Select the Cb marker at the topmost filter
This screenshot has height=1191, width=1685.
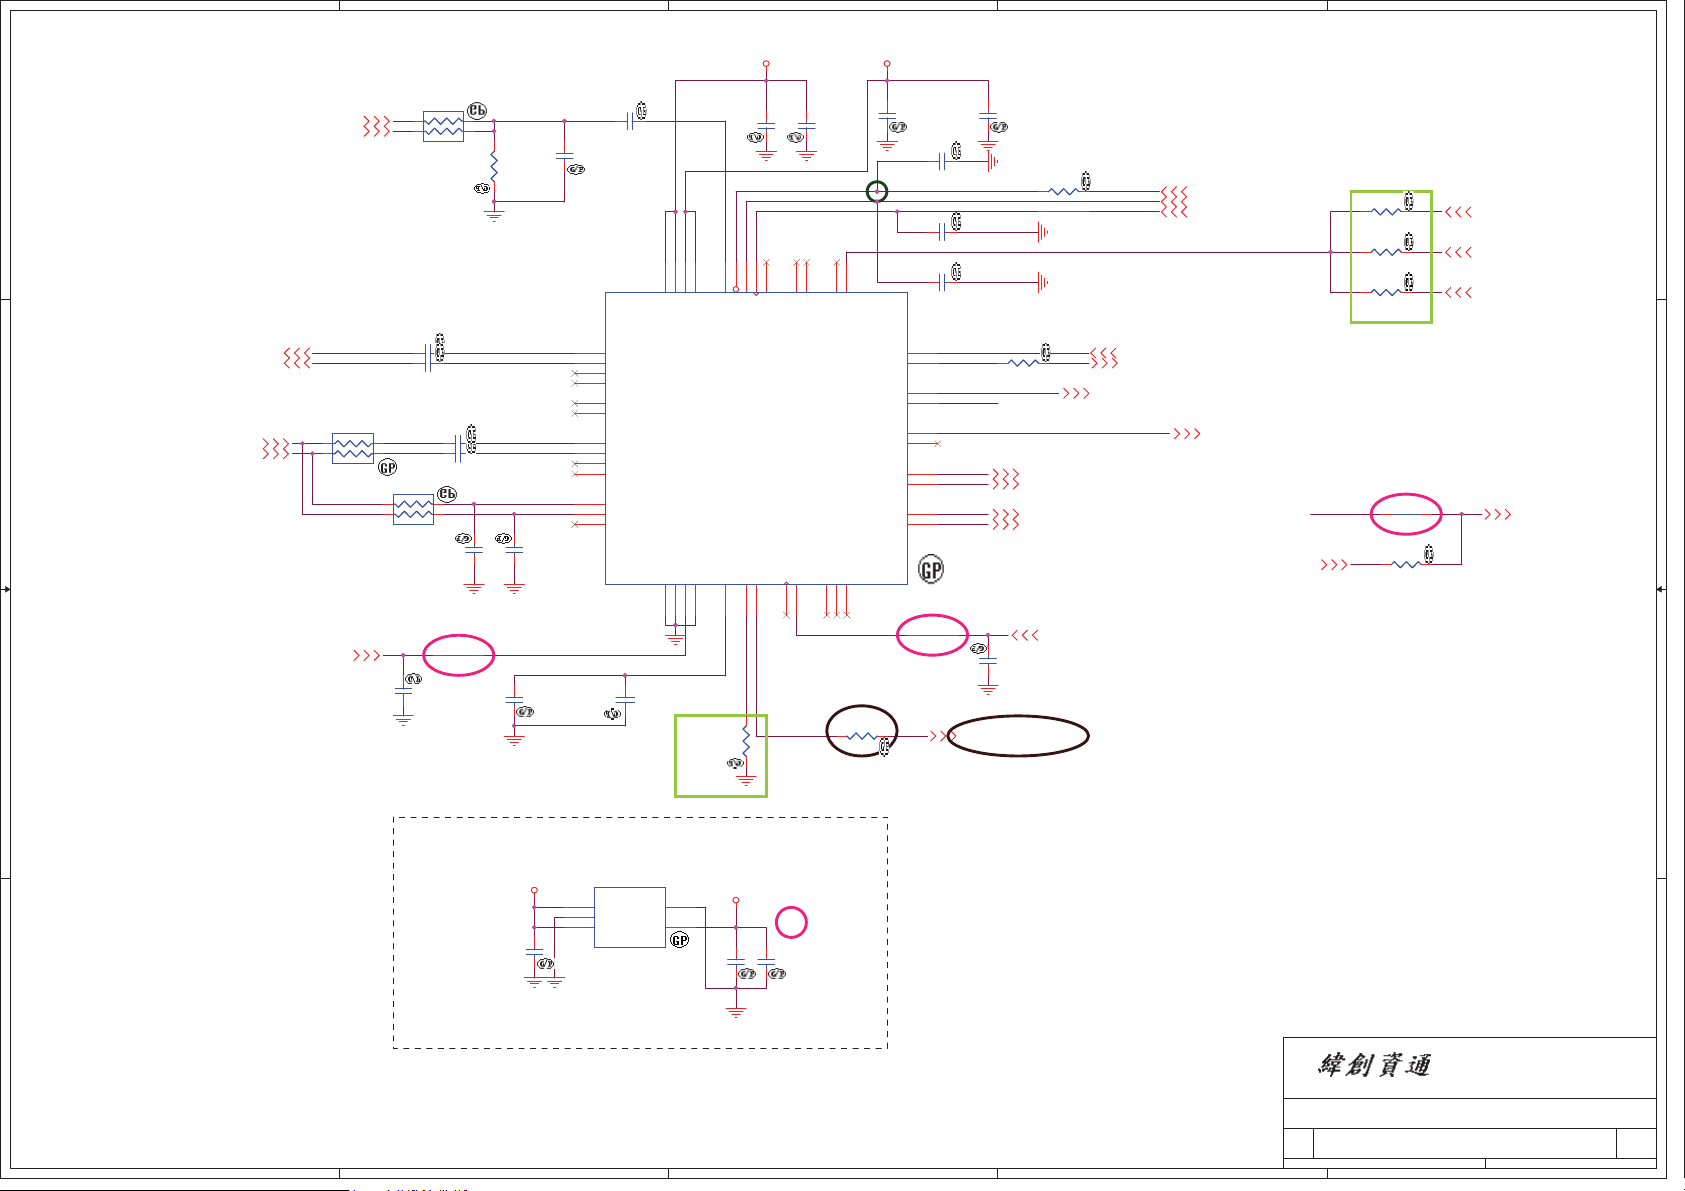(x=477, y=111)
